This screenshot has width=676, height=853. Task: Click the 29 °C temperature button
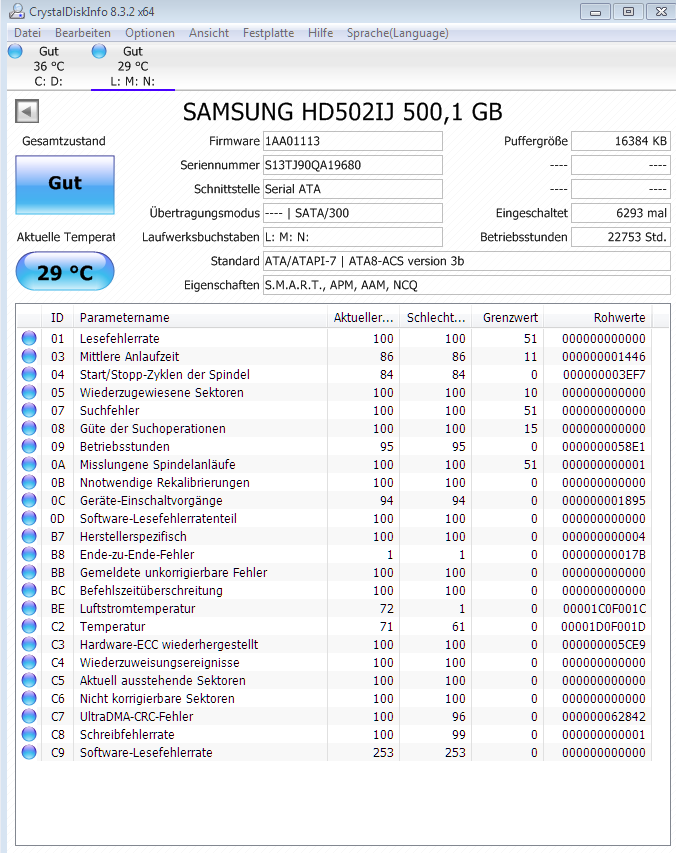(65, 271)
